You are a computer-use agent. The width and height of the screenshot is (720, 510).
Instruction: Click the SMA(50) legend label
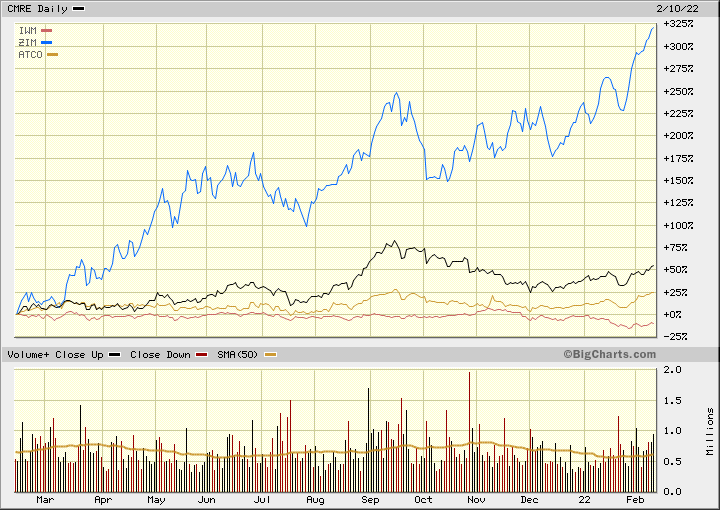pos(238,354)
